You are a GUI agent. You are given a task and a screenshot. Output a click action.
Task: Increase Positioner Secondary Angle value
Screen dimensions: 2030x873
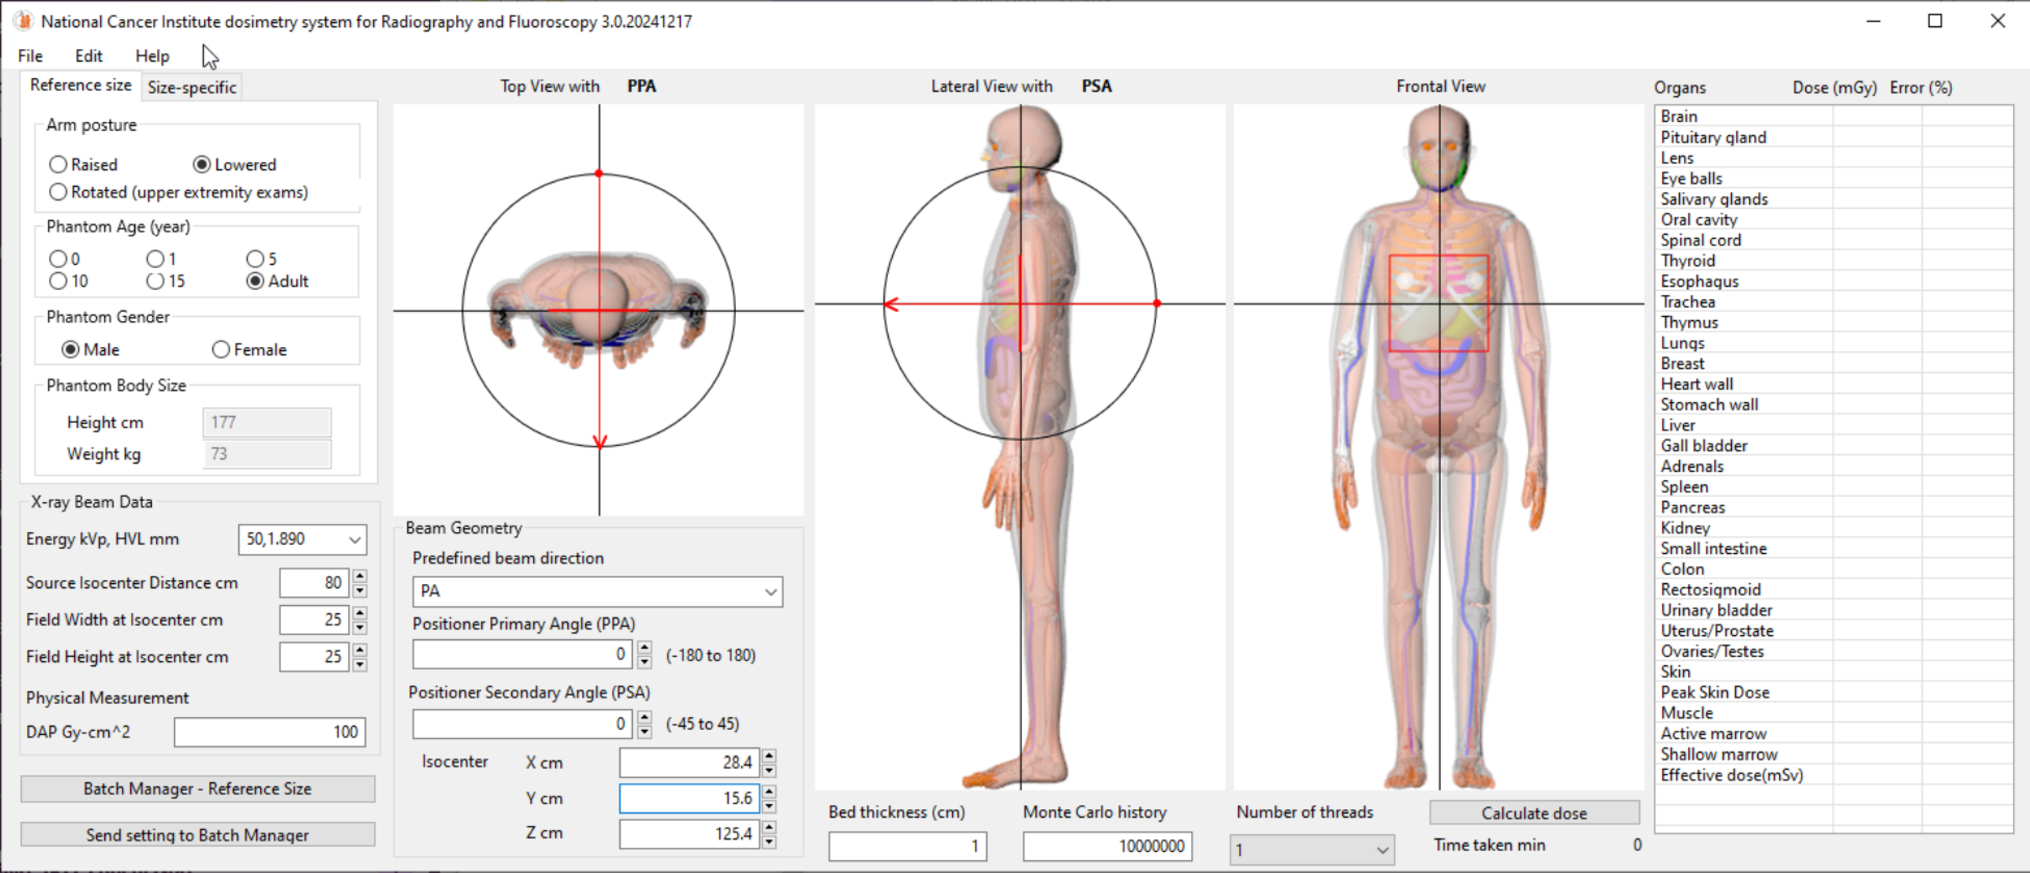point(645,717)
